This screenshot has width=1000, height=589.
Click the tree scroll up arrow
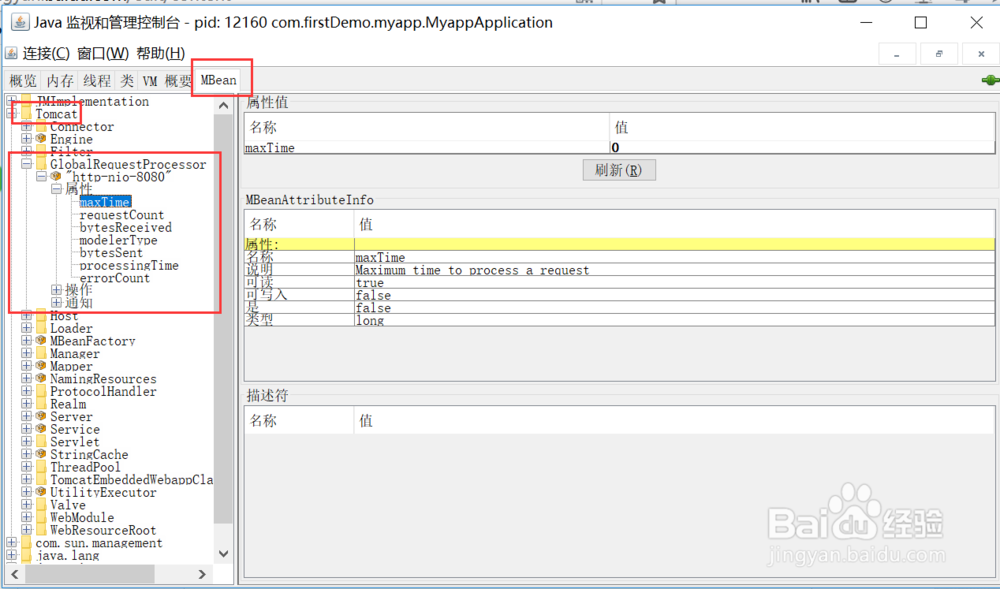coord(223,105)
